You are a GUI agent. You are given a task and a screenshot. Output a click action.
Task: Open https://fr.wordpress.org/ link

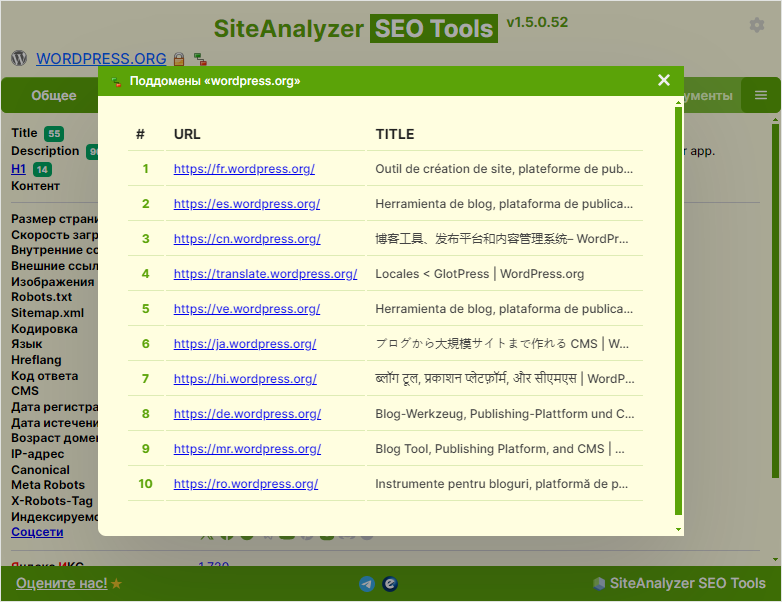244,169
